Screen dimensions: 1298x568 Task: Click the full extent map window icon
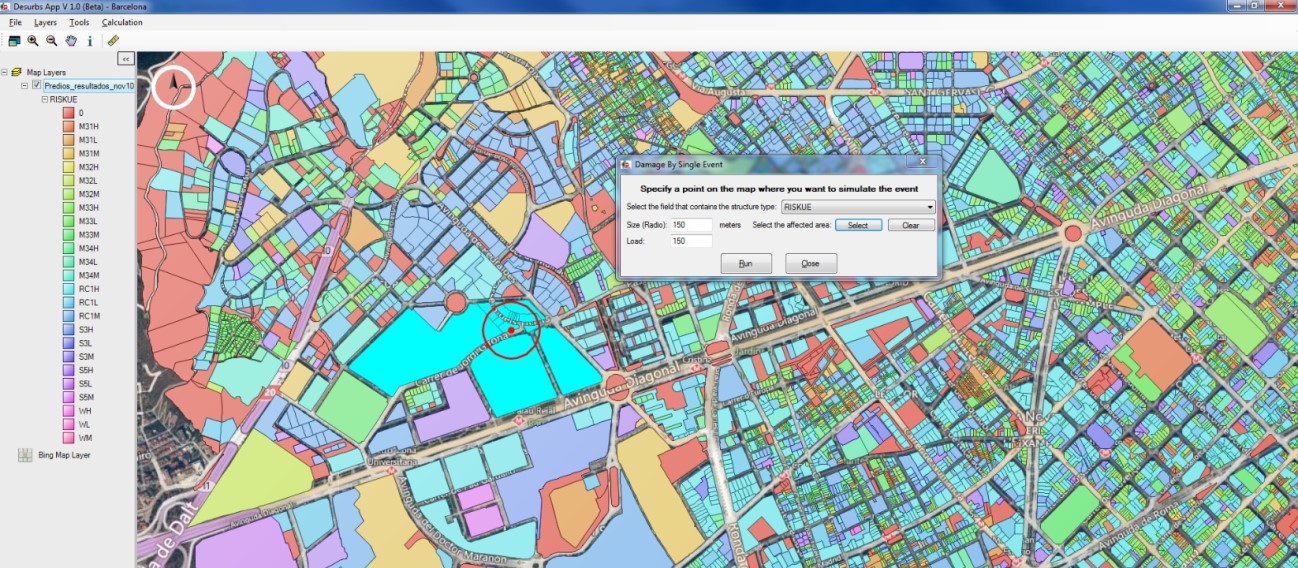point(14,41)
